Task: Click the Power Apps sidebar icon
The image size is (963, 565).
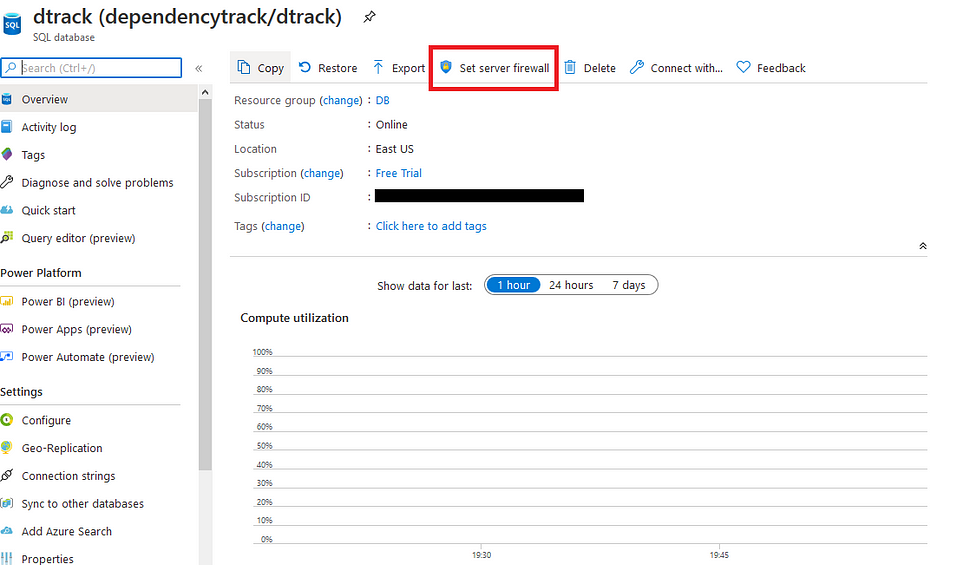Action: pyautogui.click(x=6, y=329)
